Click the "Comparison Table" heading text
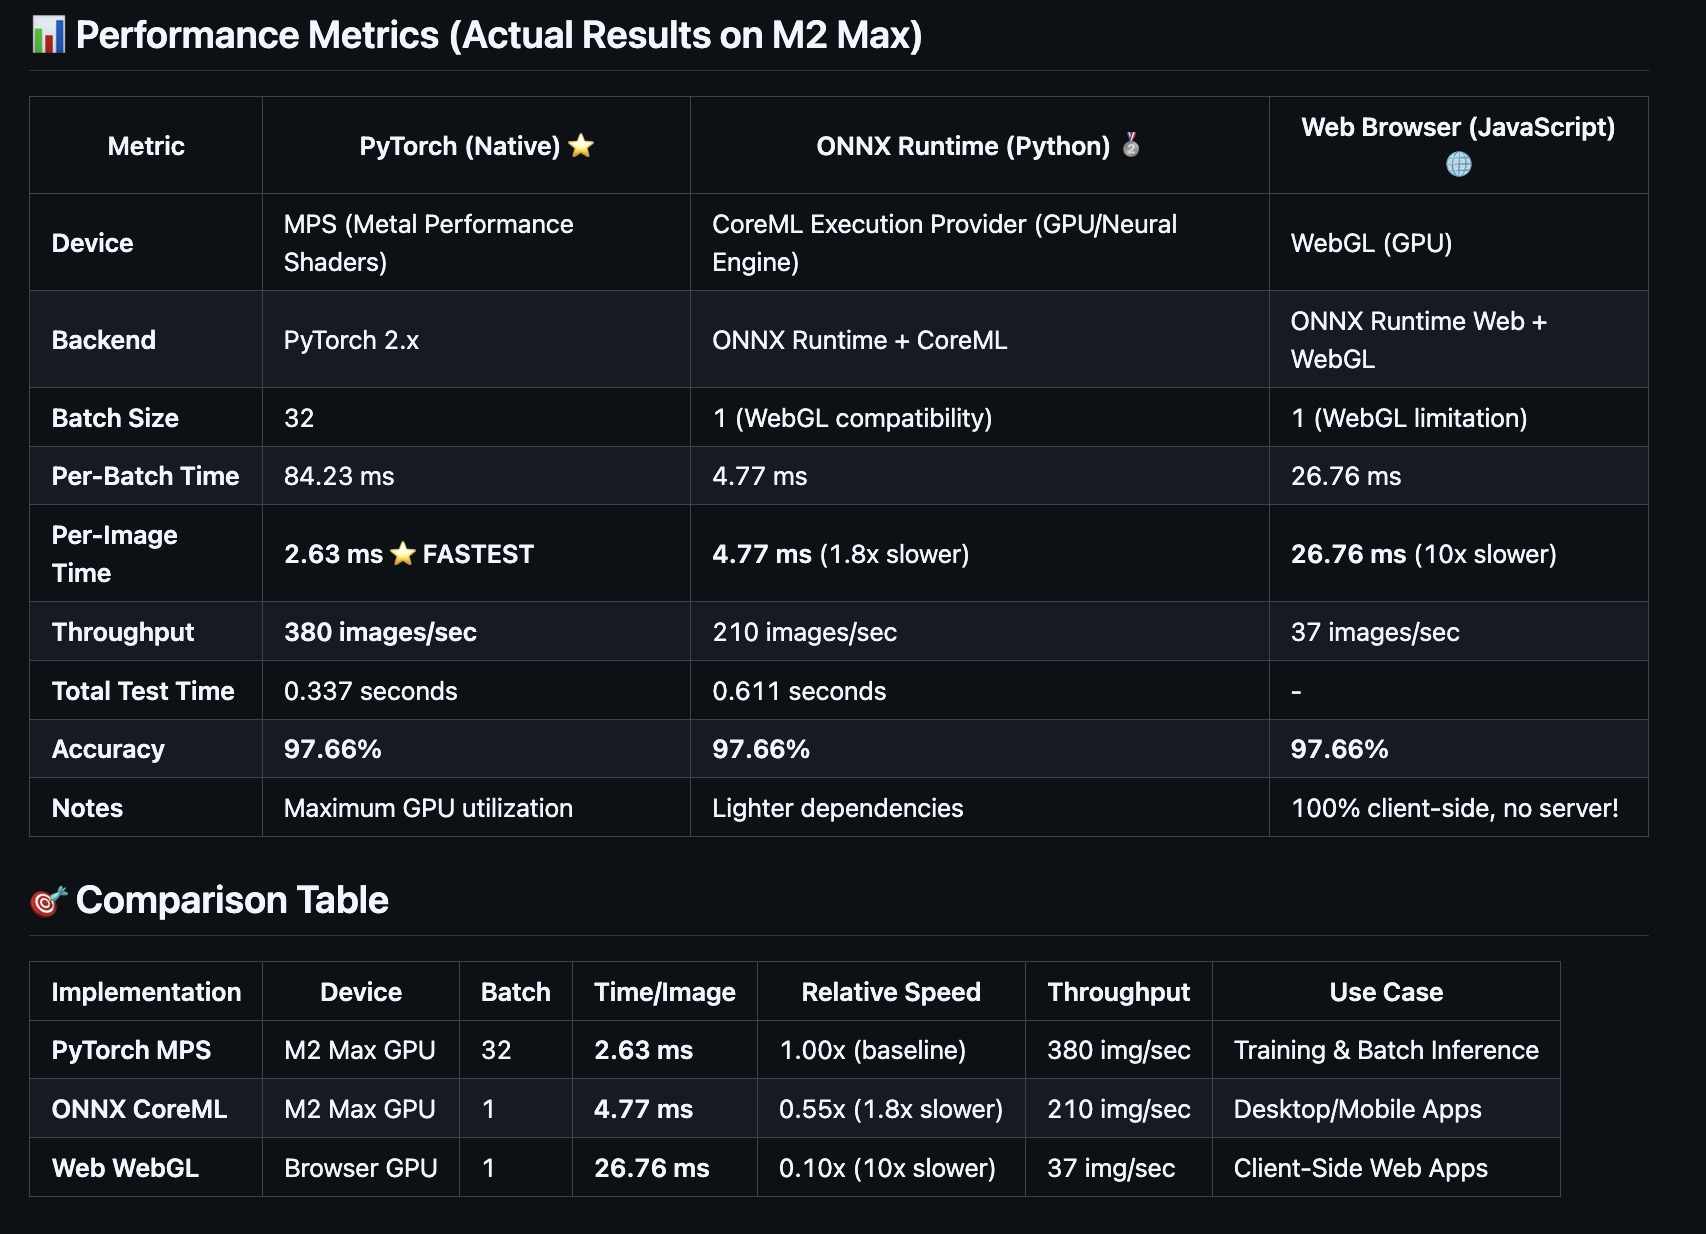The height and width of the screenshot is (1234, 1706). click(x=232, y=900)
